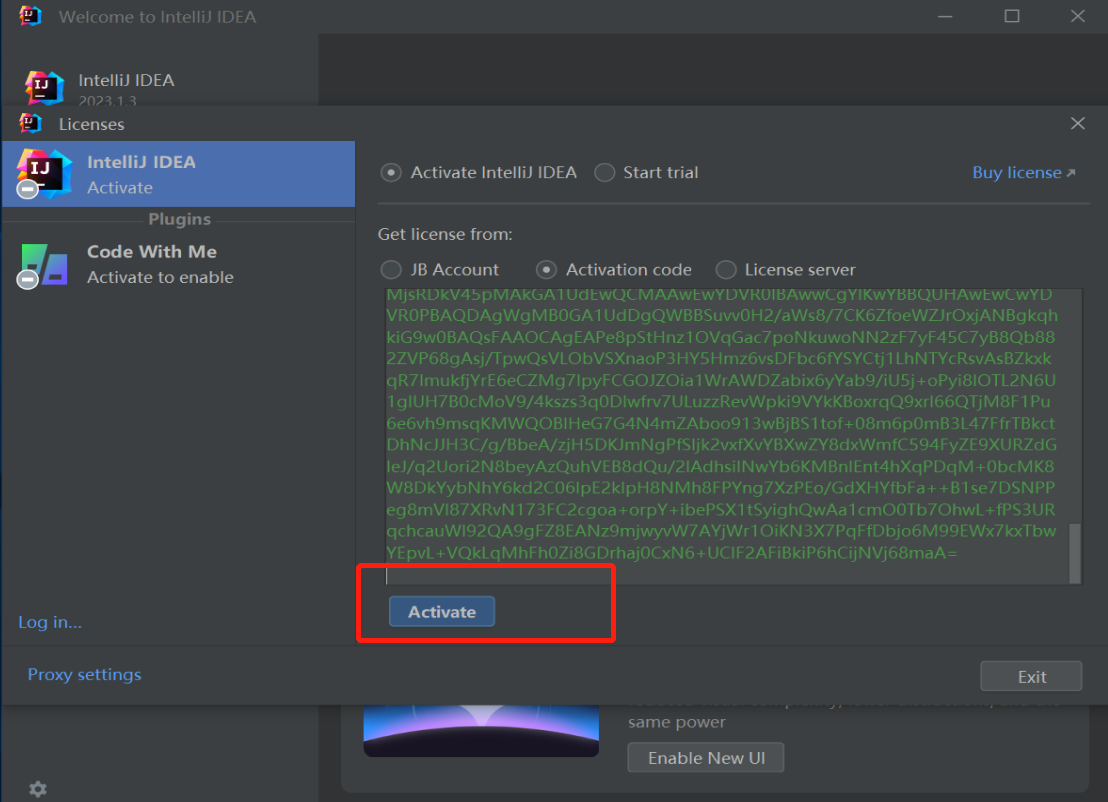Viewport: 1108px width, 802px height.
Task: Click the IntelliJ icon in Welcome window title
Action: (x=29, y=16)
